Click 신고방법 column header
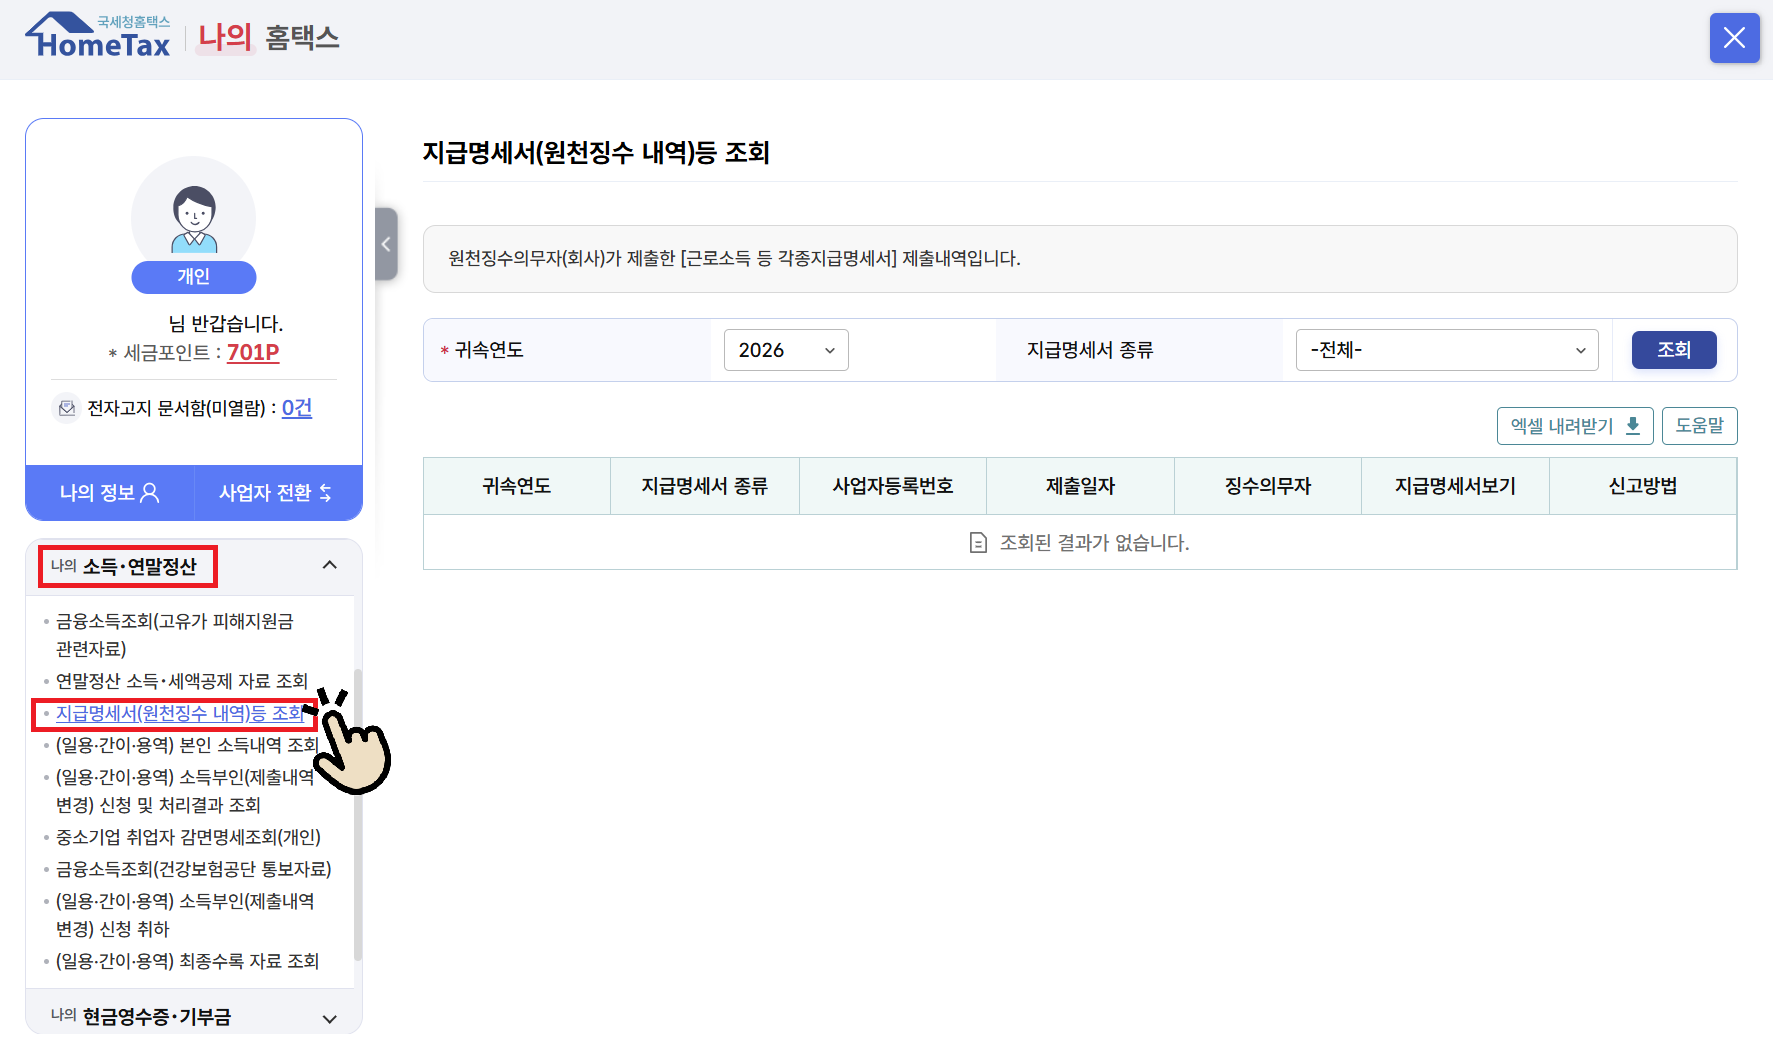Screen dimensions: 1773x1048 (x=1643, y=486)
